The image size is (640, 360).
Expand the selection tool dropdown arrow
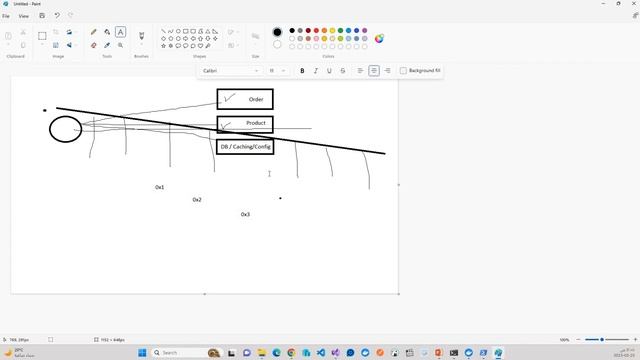pos(42,45)
